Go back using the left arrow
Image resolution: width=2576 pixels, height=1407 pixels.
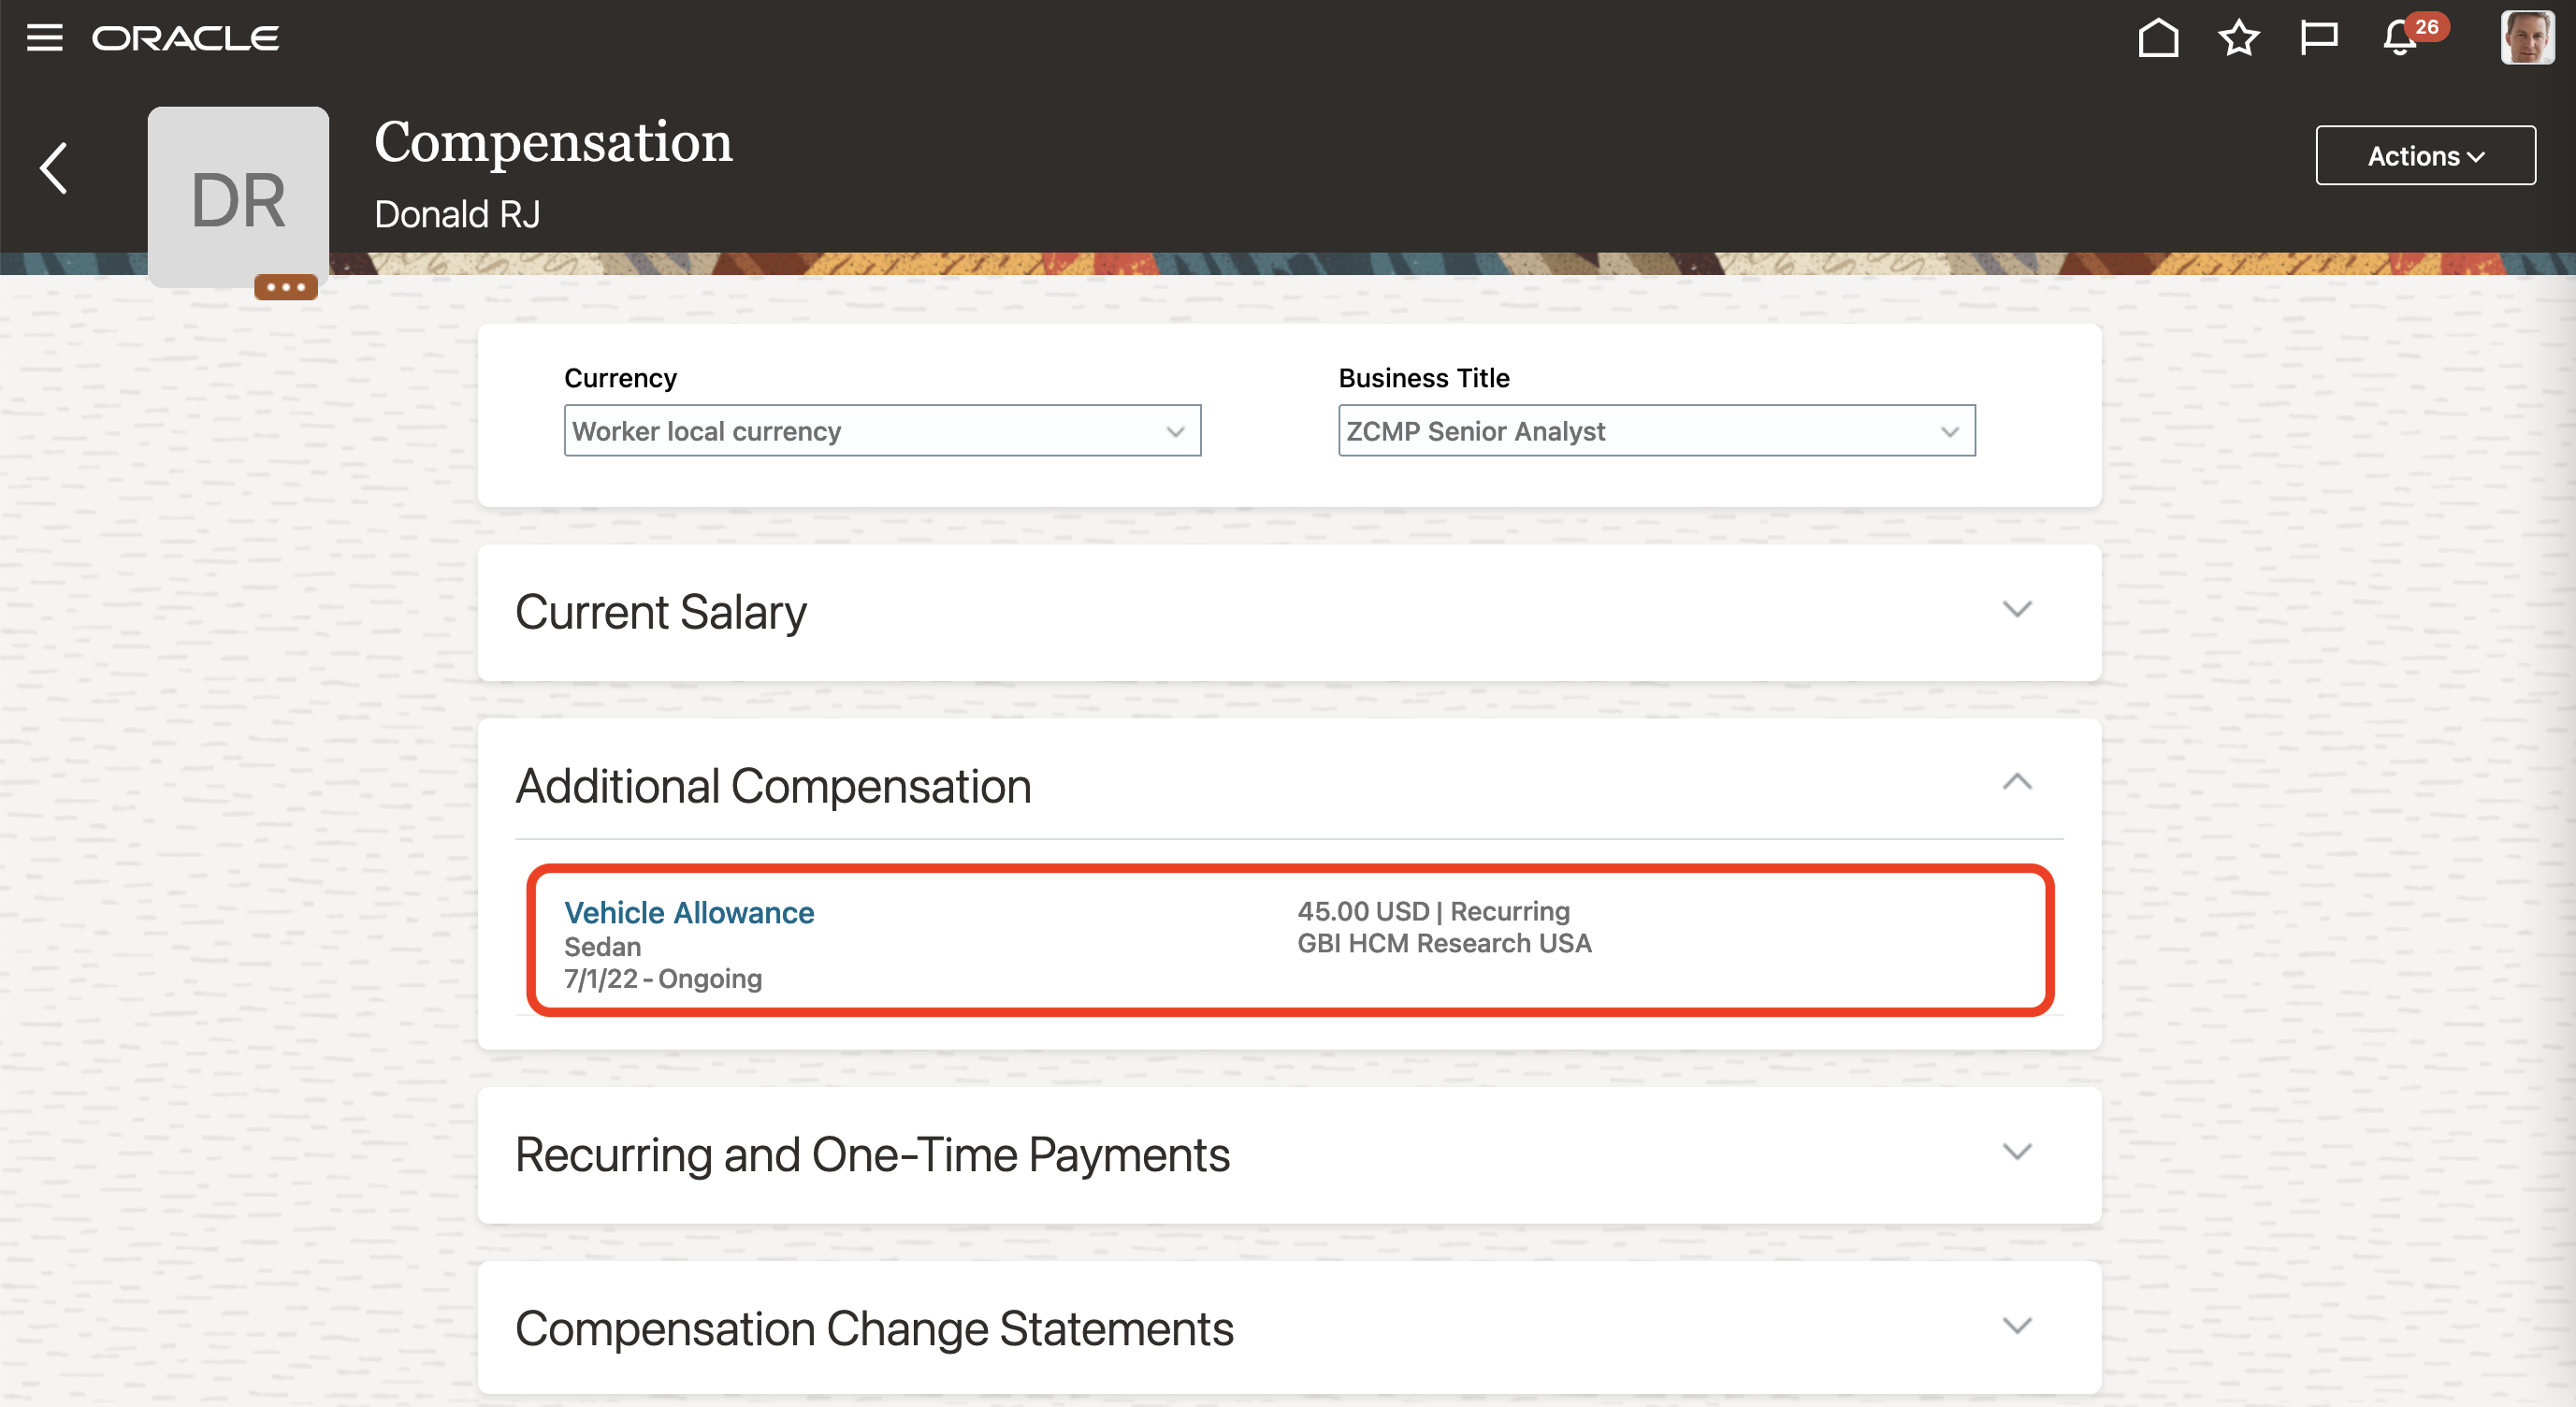54,167
